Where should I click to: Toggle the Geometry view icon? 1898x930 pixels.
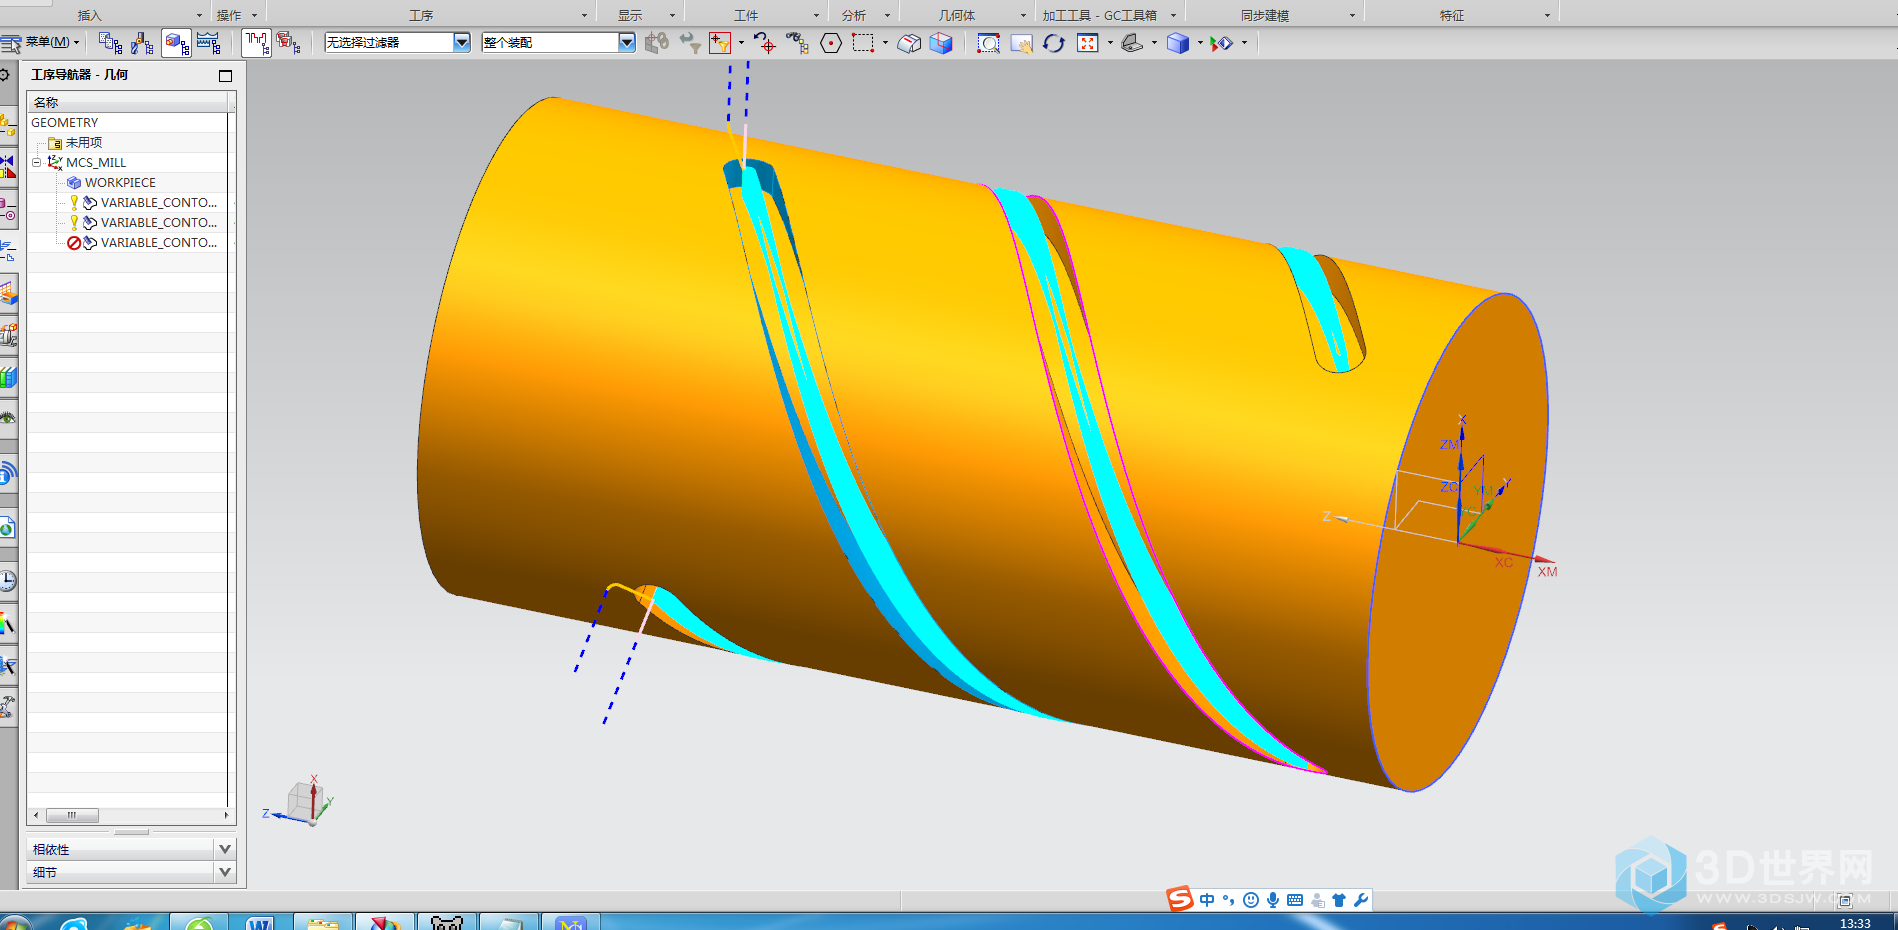[x=177, y=43]
